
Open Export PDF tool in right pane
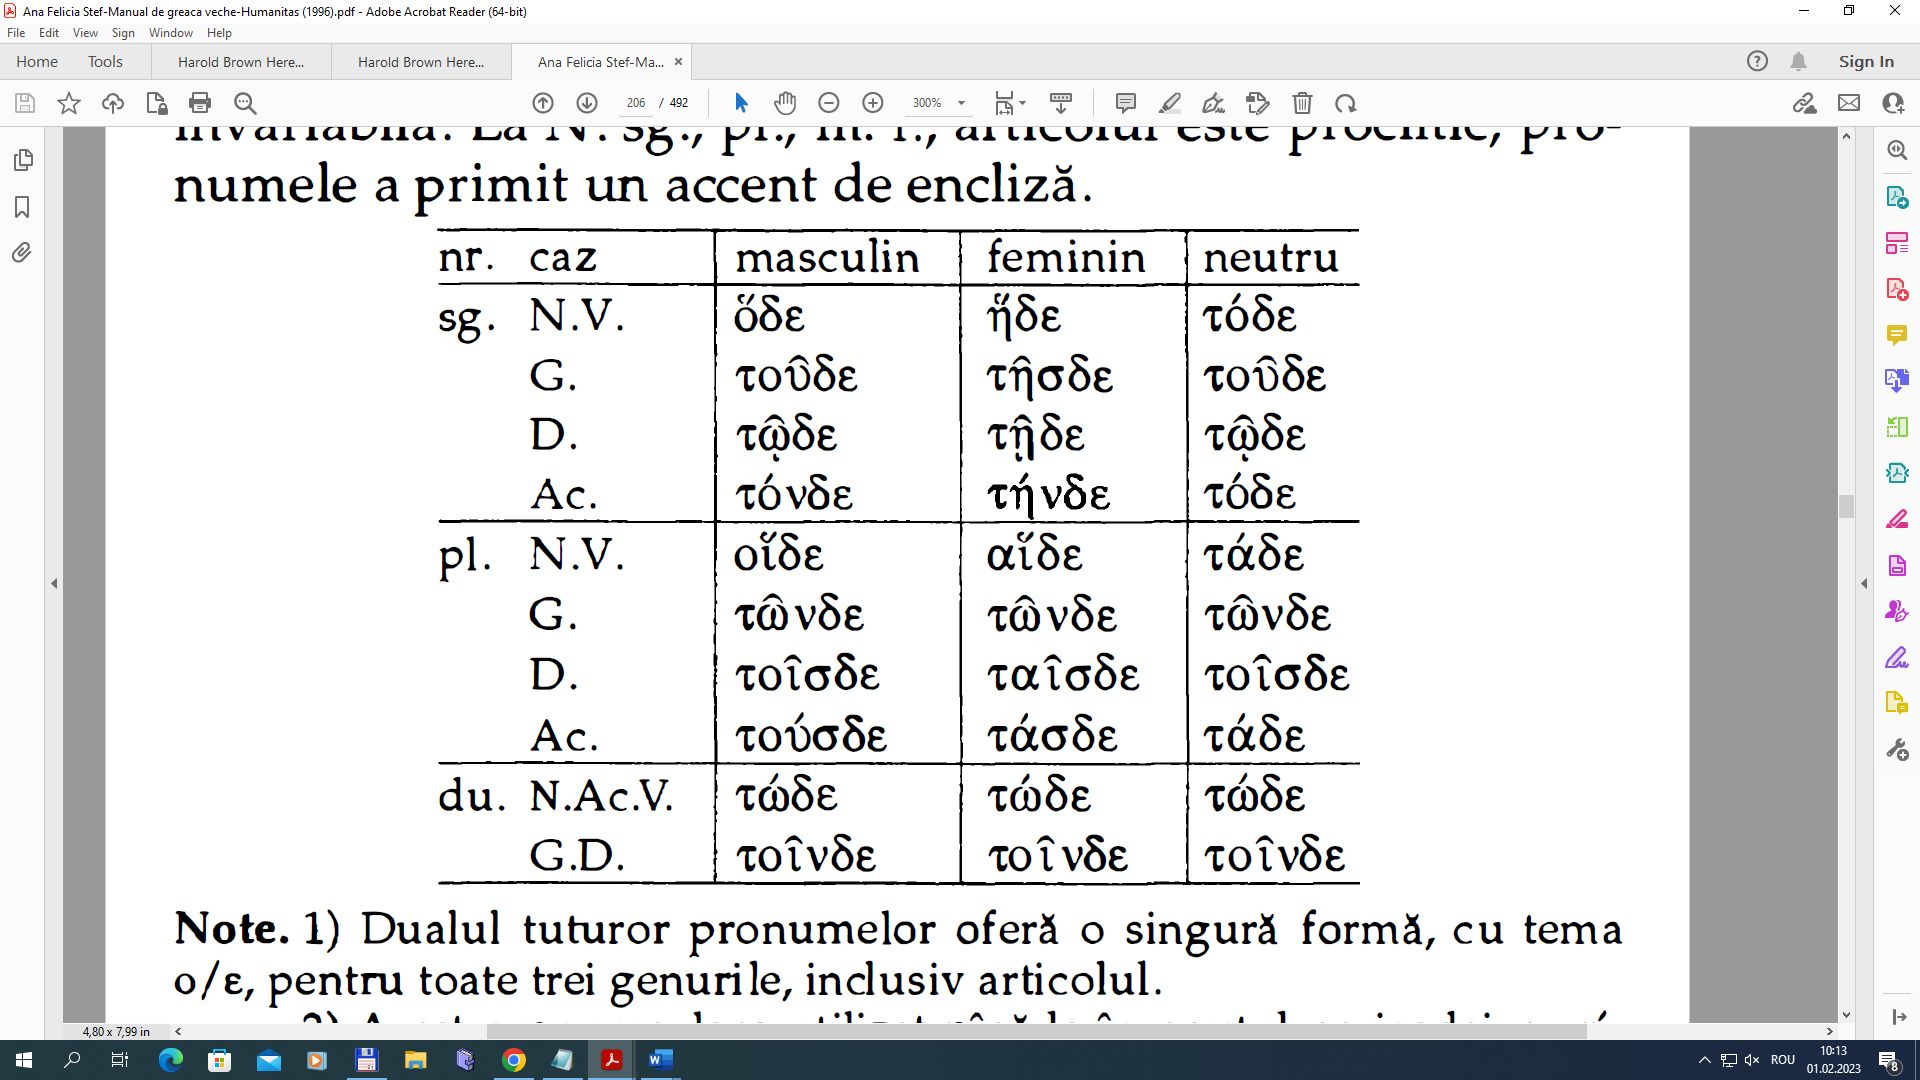1897,197
